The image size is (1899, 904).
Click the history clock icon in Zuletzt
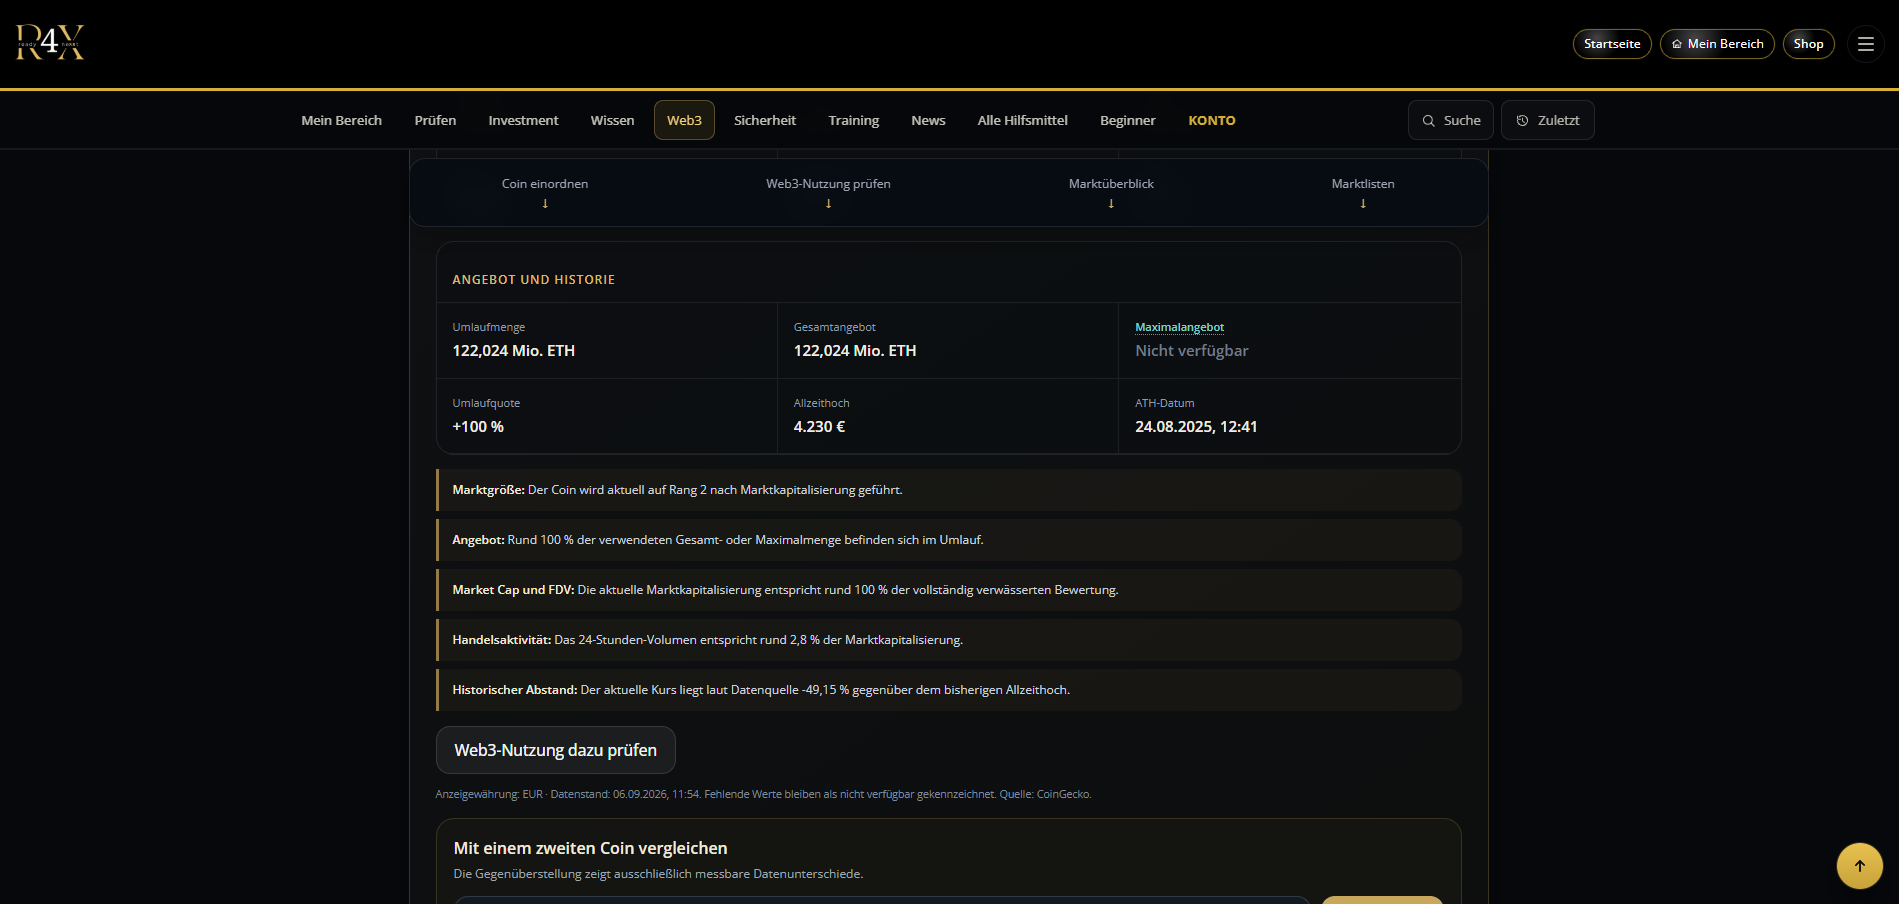pos(1523,121)
